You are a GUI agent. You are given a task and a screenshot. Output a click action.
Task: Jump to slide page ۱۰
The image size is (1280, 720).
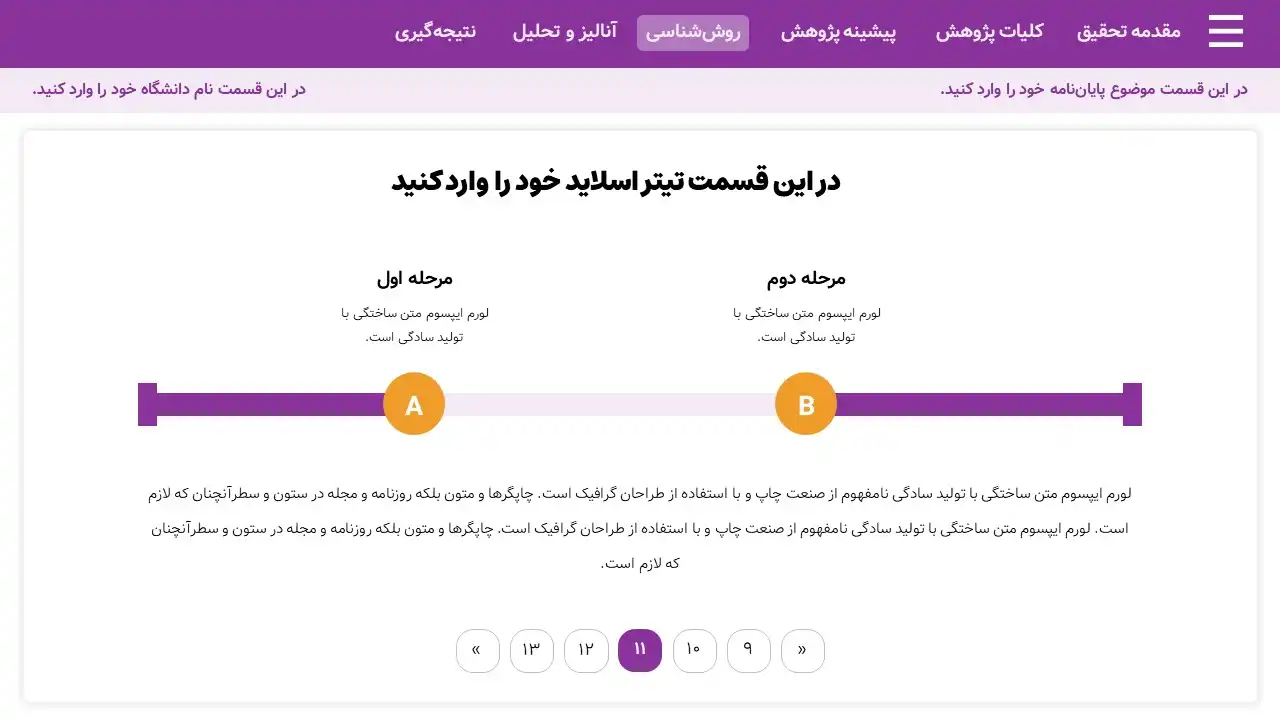click(x=695, y=651)
